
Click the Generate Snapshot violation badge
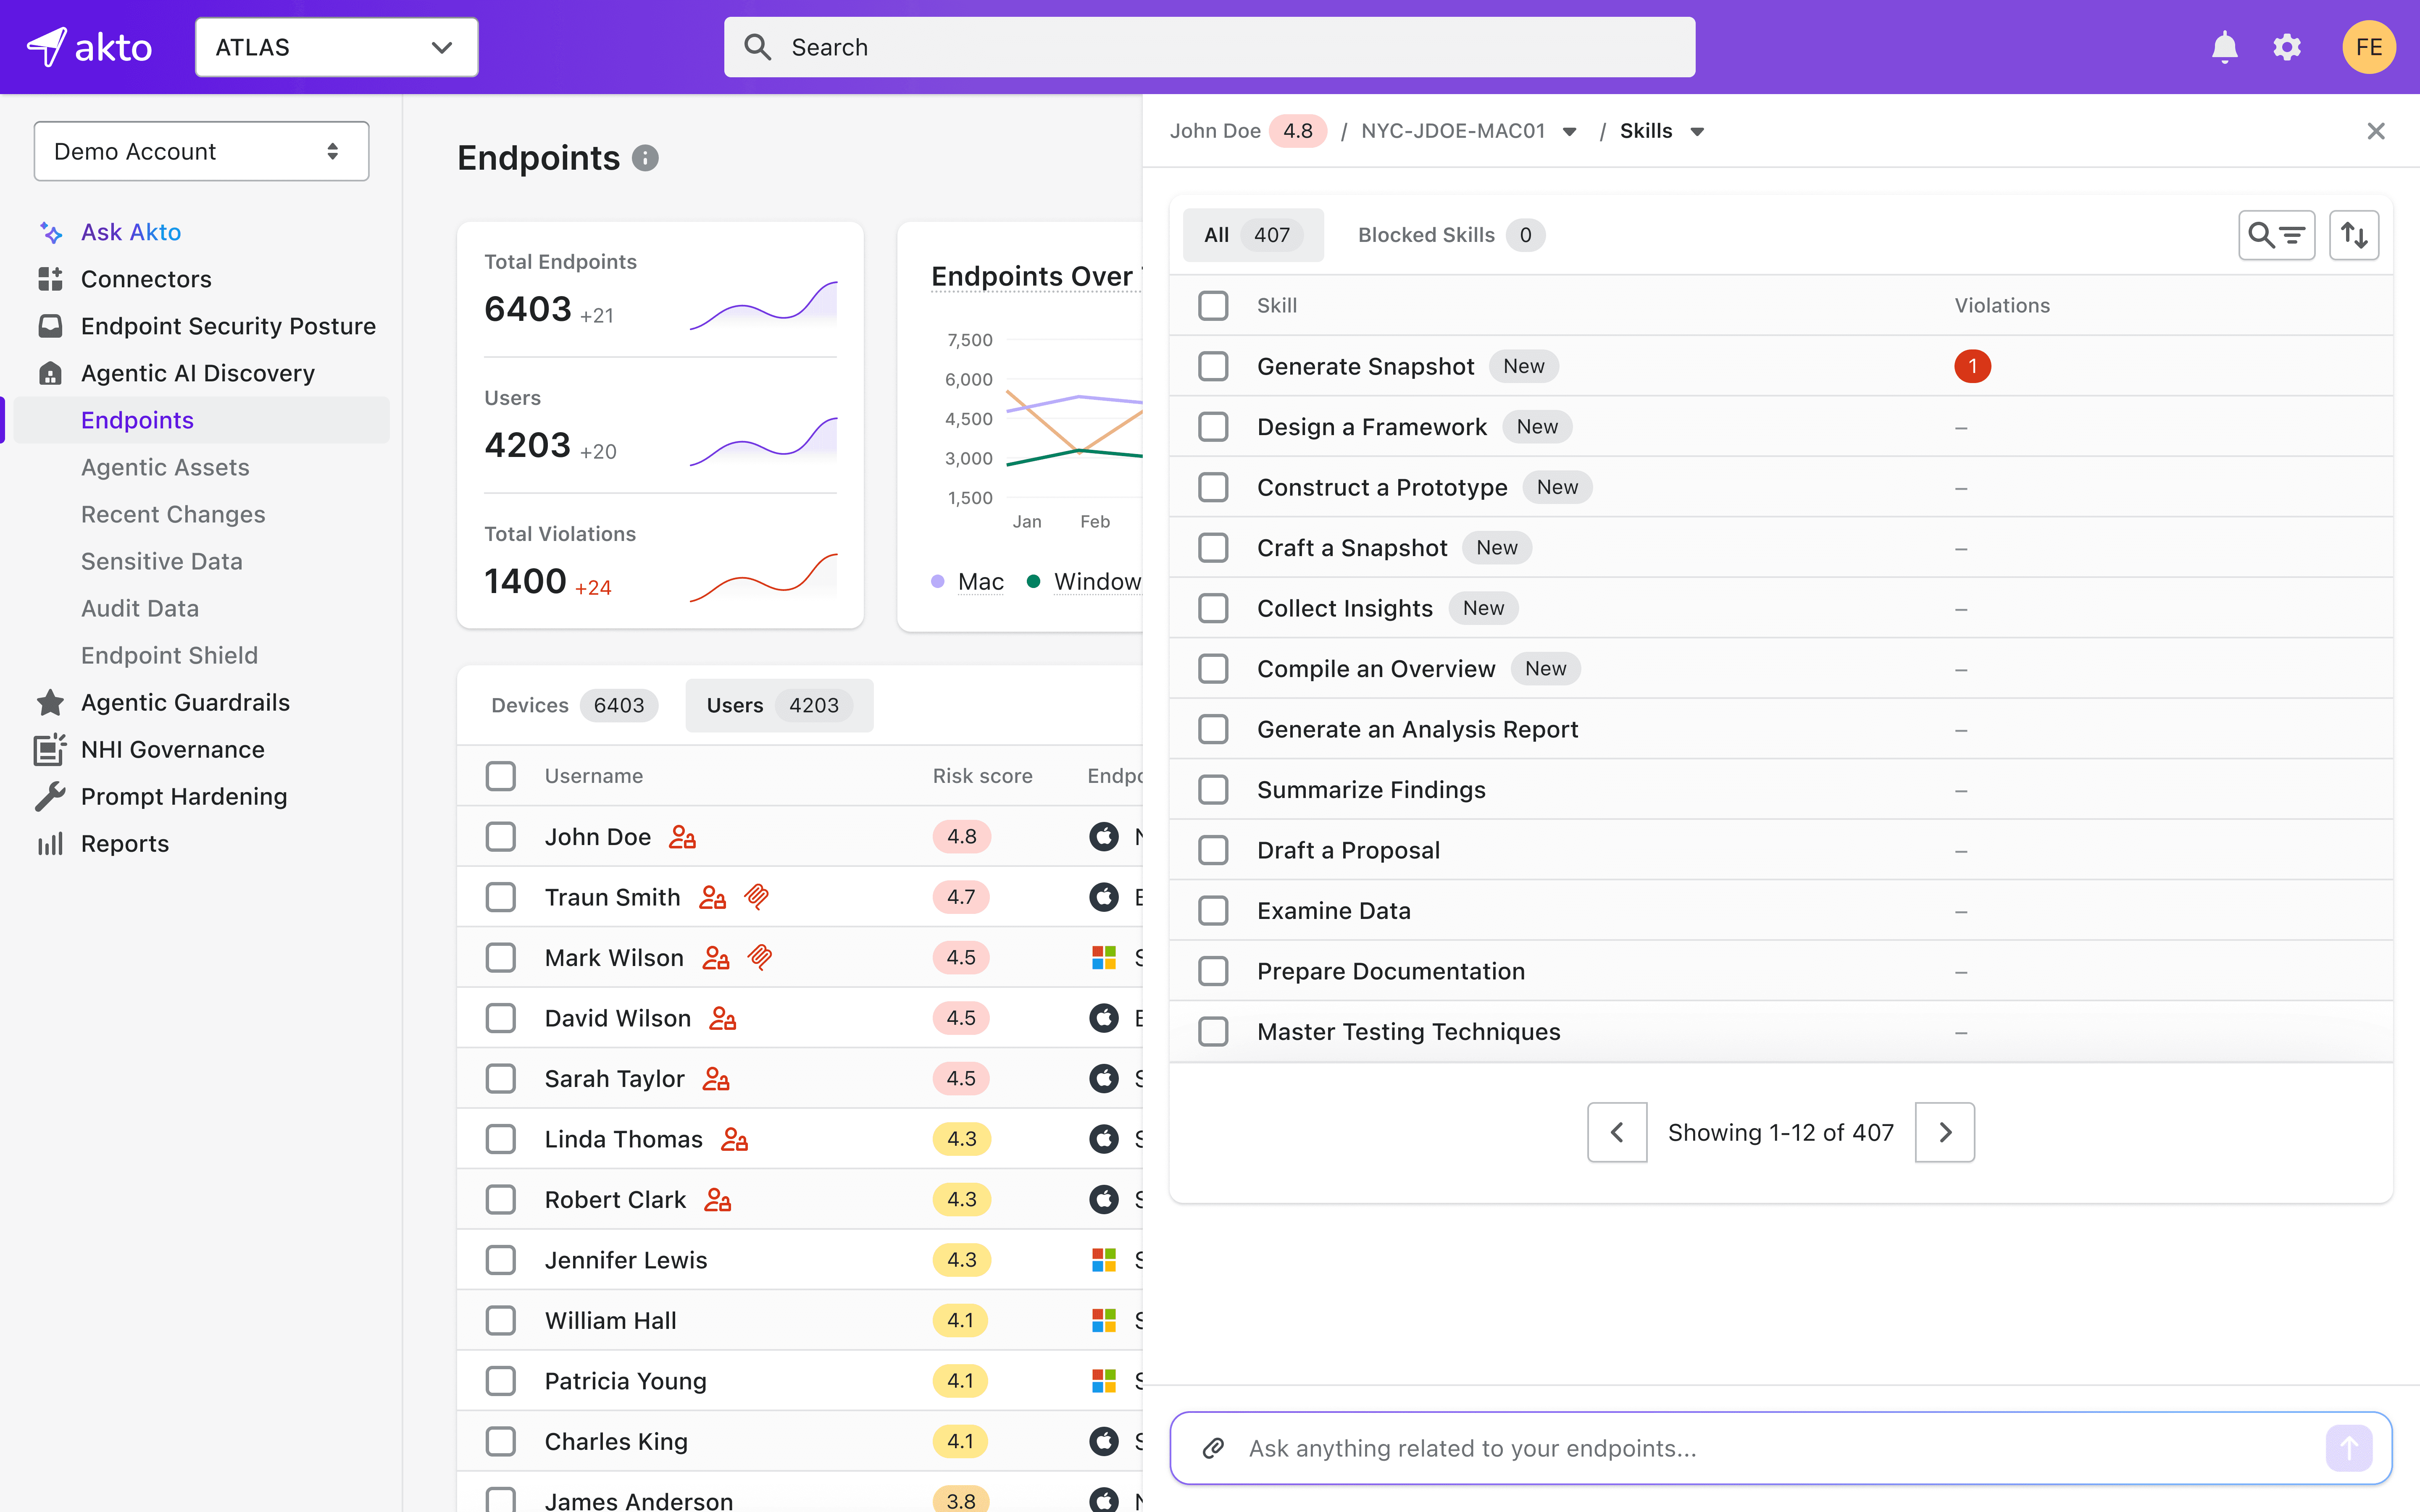click(x=1972, y=366)
